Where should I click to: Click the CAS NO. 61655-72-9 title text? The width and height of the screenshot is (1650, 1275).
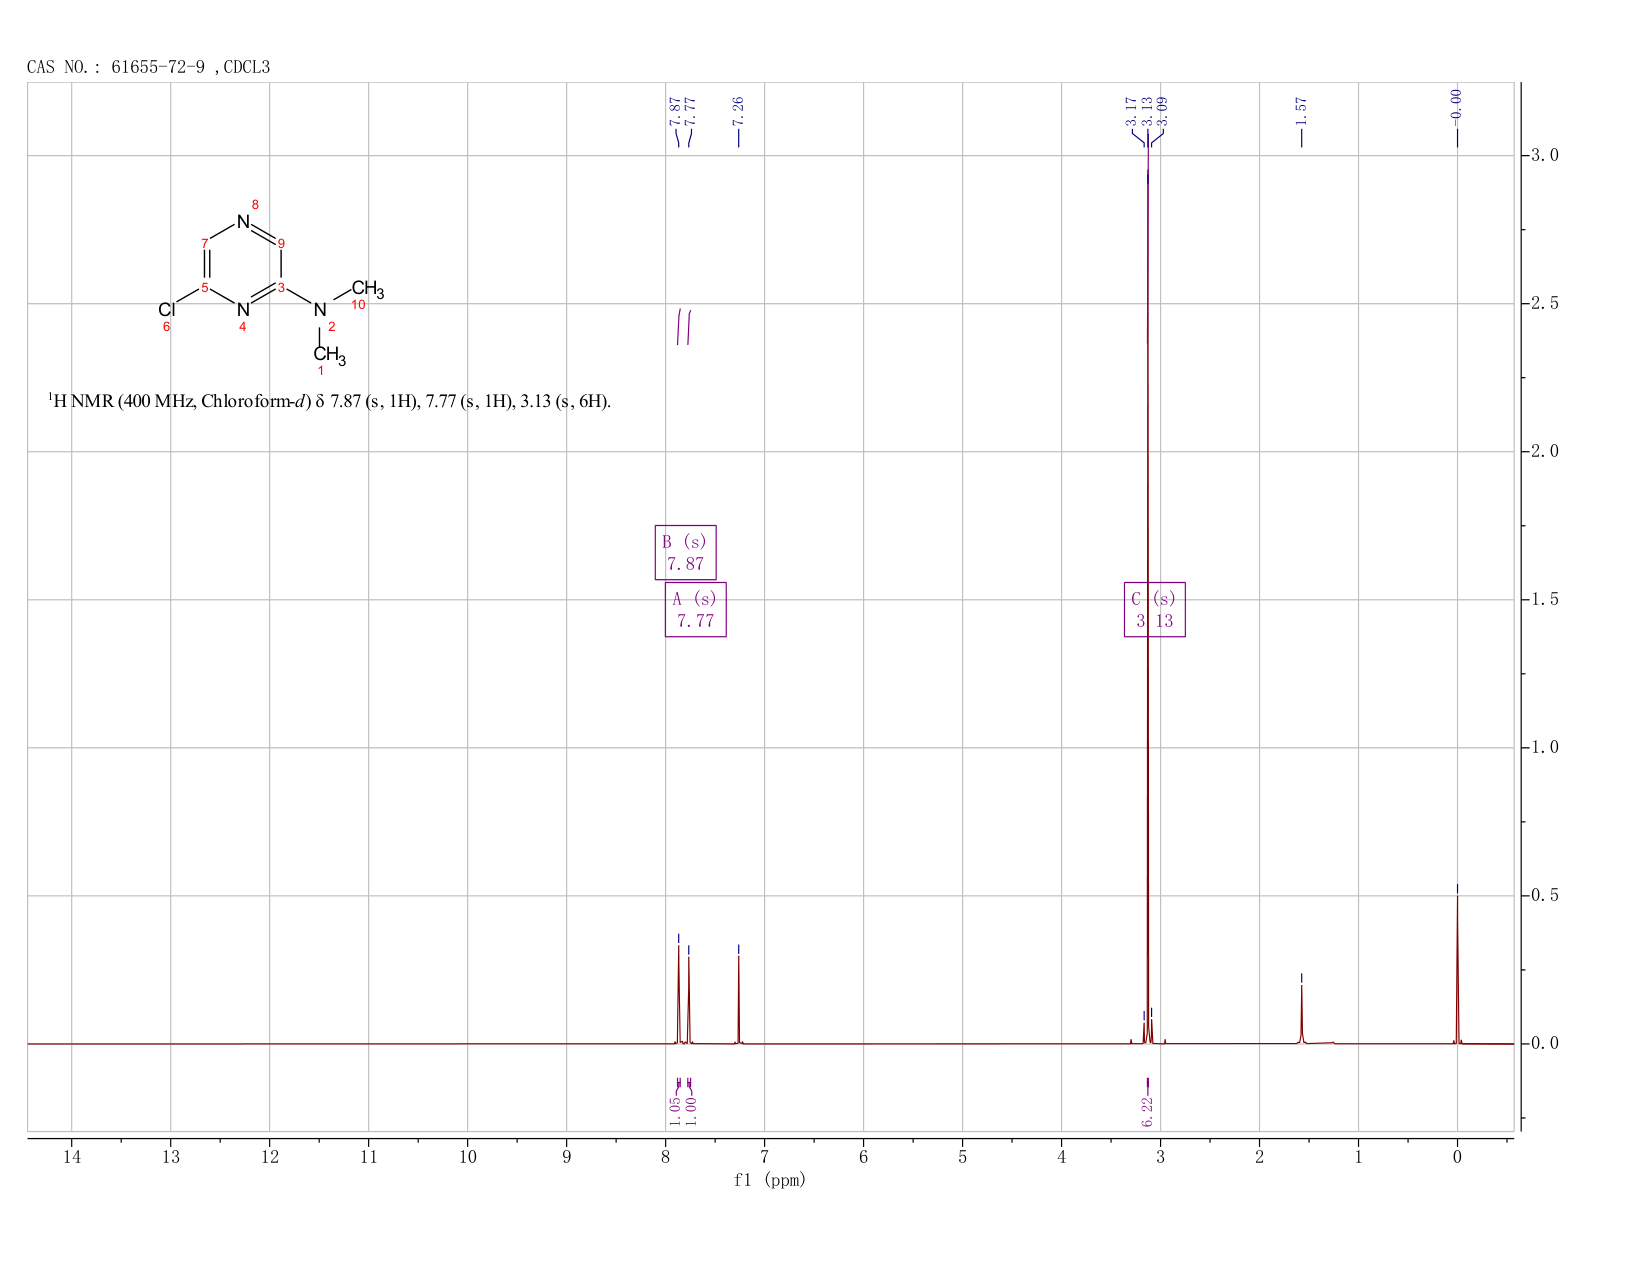coord(148,67)
